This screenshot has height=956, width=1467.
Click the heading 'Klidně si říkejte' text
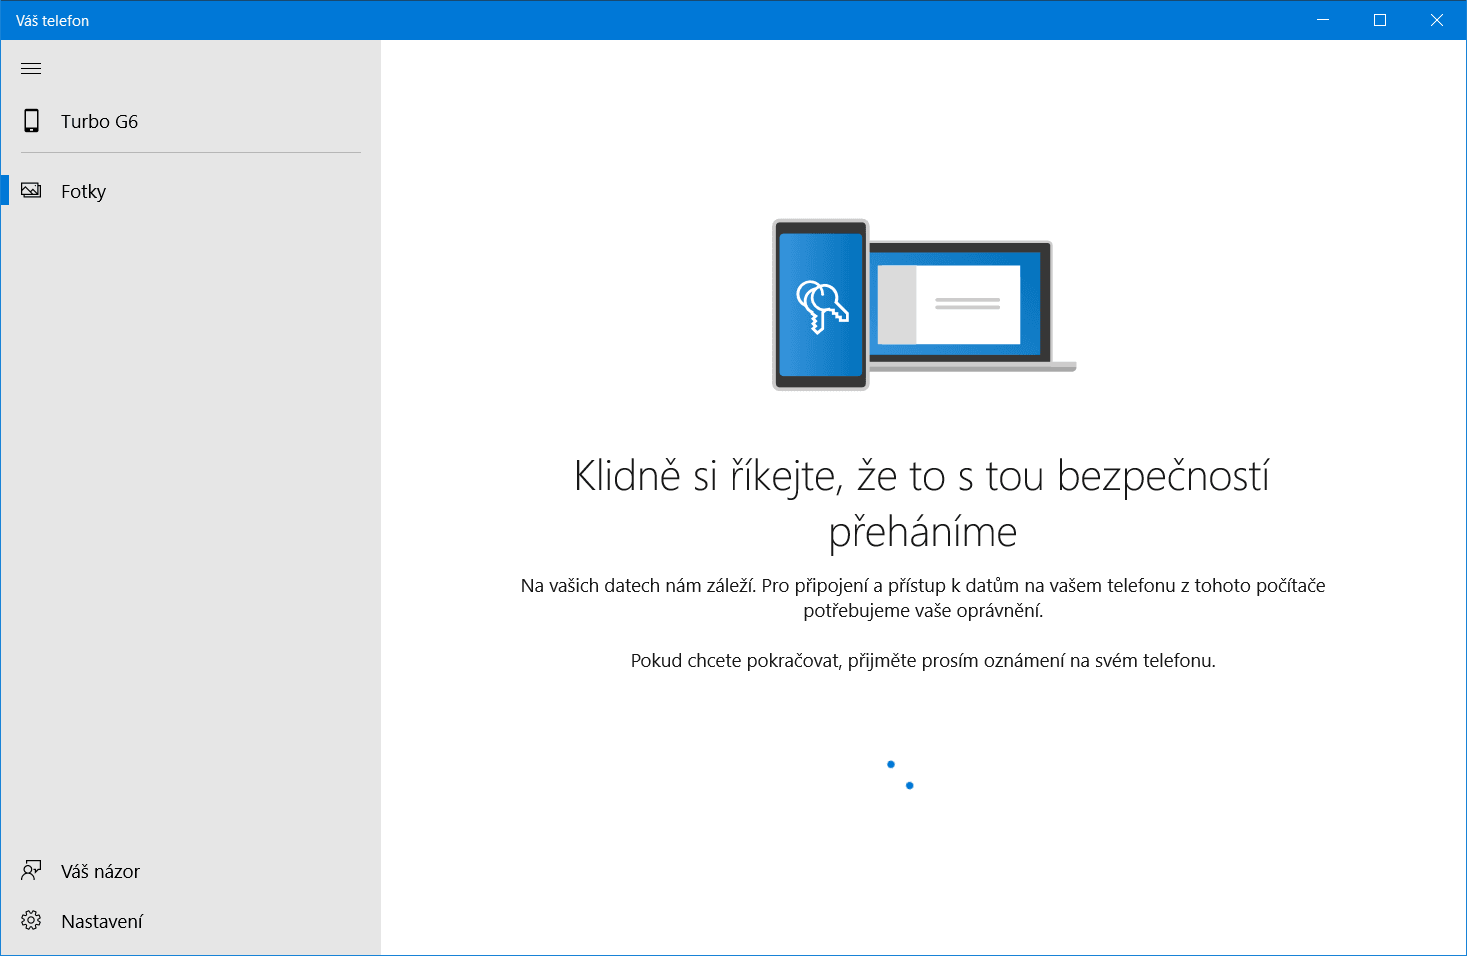[x=922, y=504]
